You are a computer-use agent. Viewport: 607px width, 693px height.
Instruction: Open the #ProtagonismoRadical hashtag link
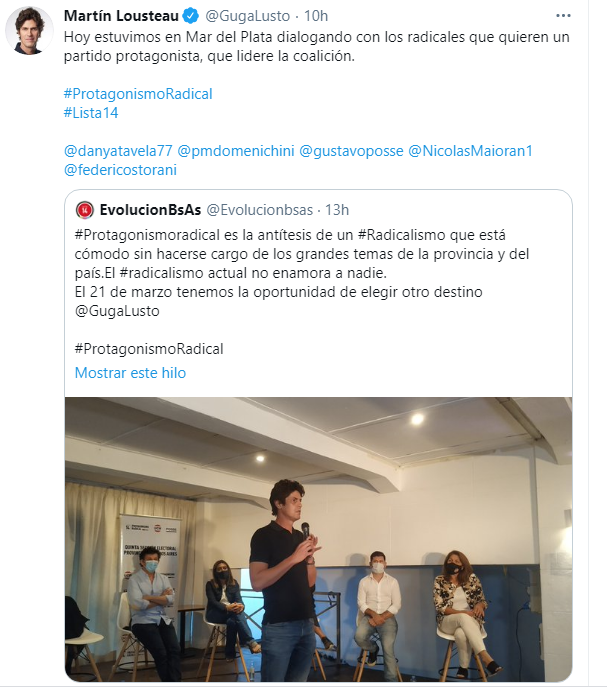(138, 94)
